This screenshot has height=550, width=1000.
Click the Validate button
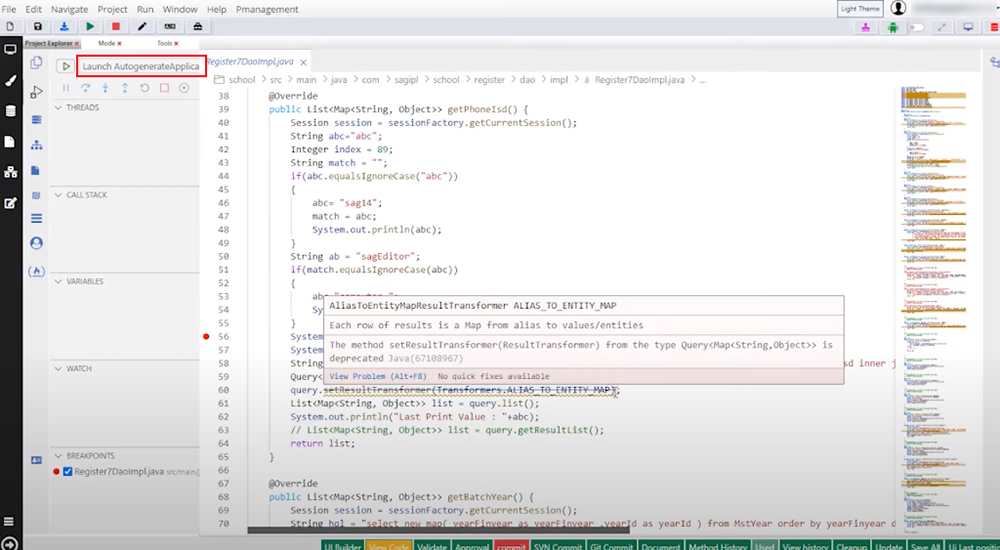click(432, 546)
